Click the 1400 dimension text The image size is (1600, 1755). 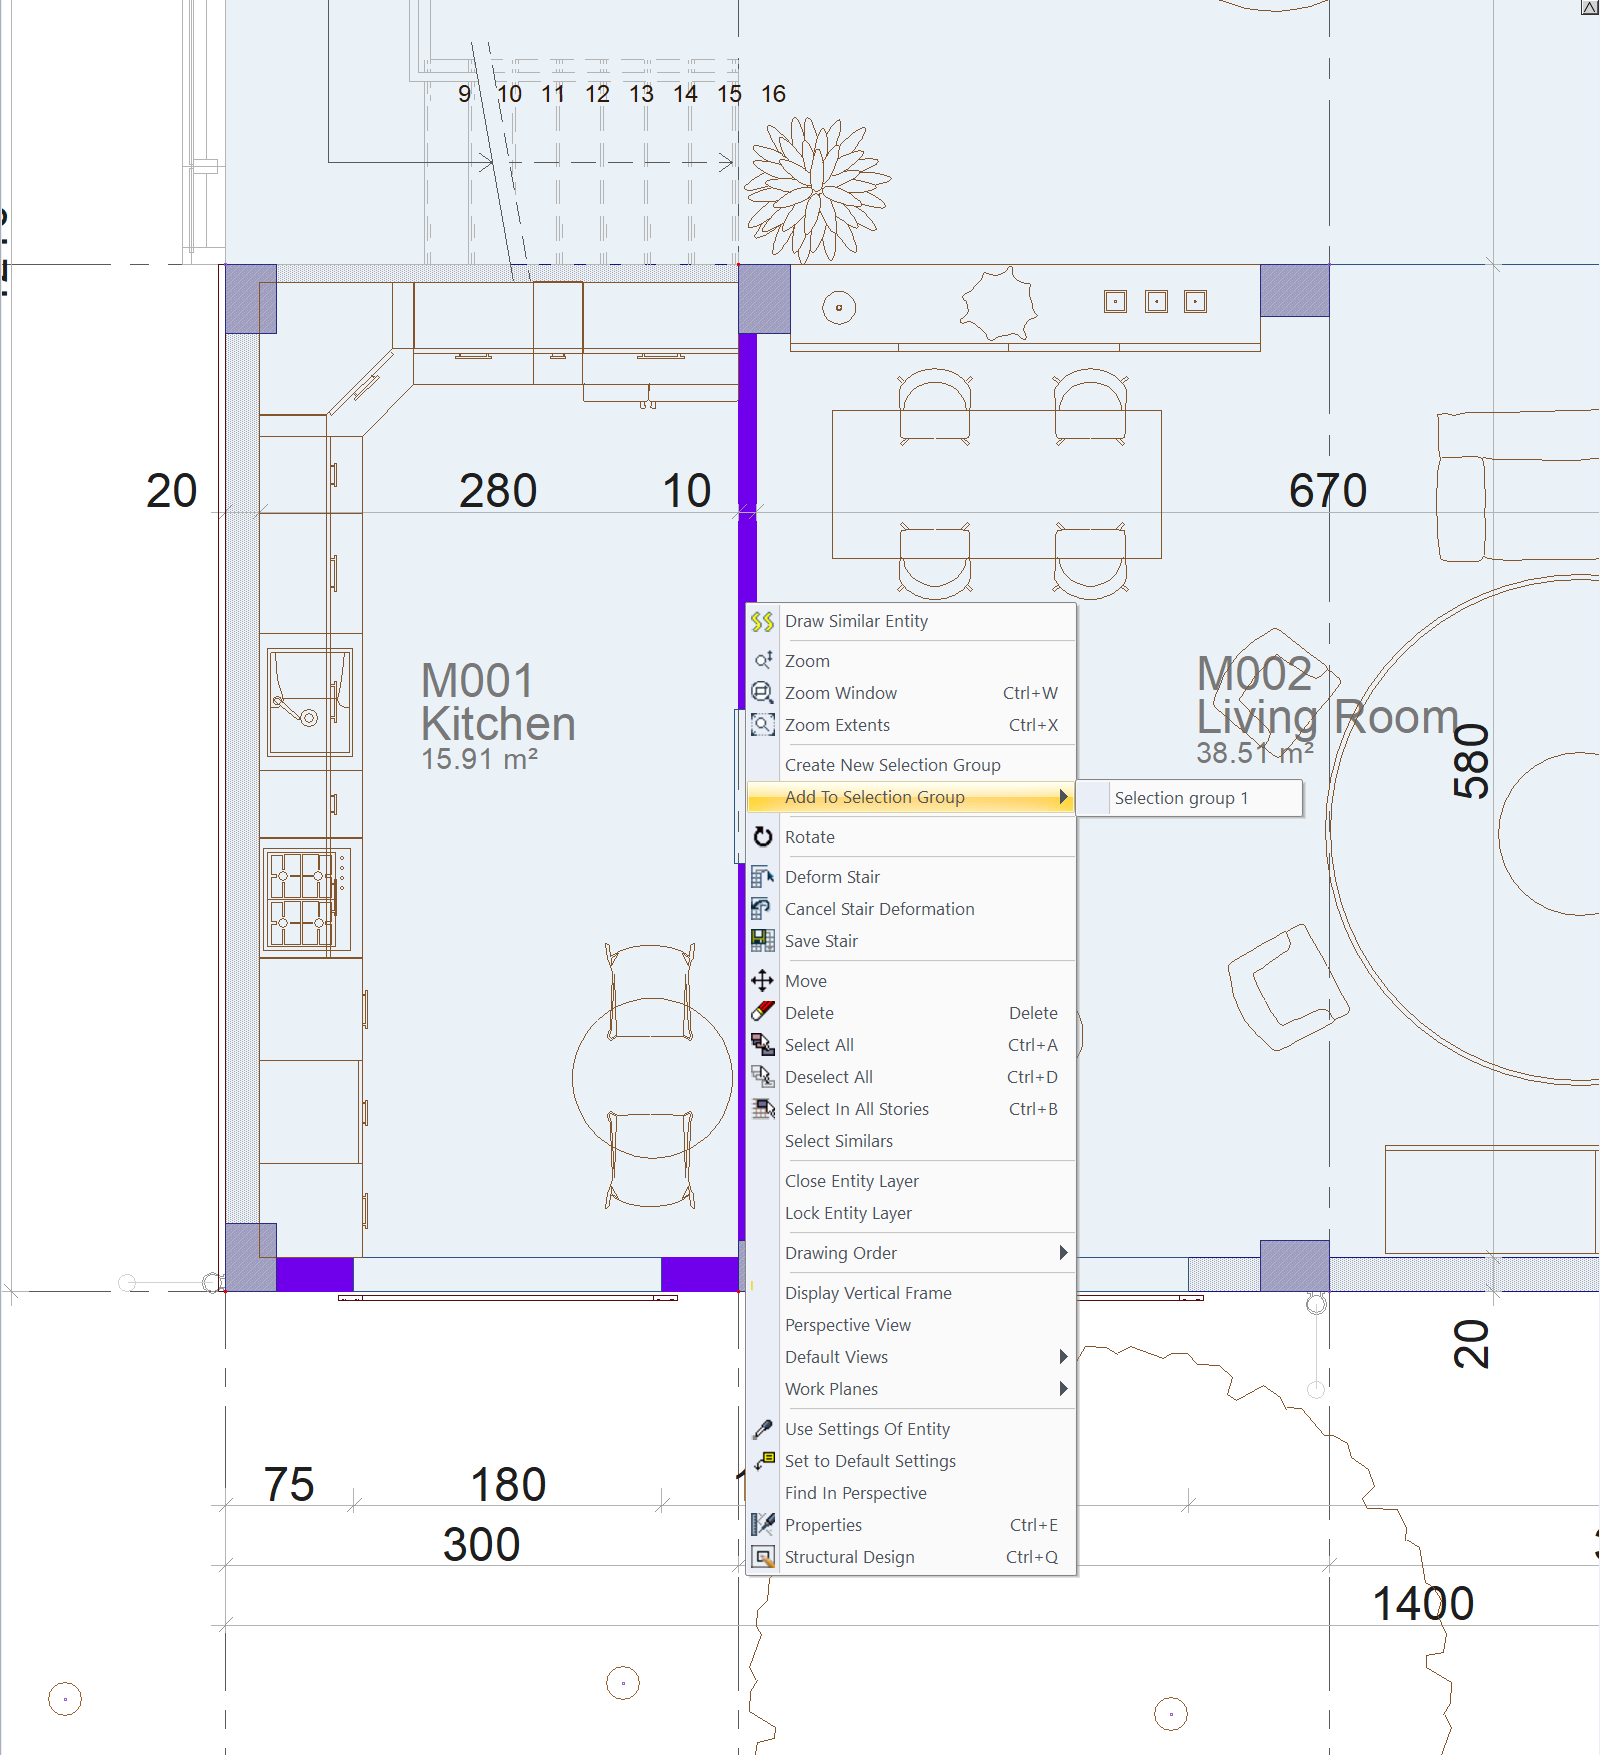(x=1423, y=1604)
